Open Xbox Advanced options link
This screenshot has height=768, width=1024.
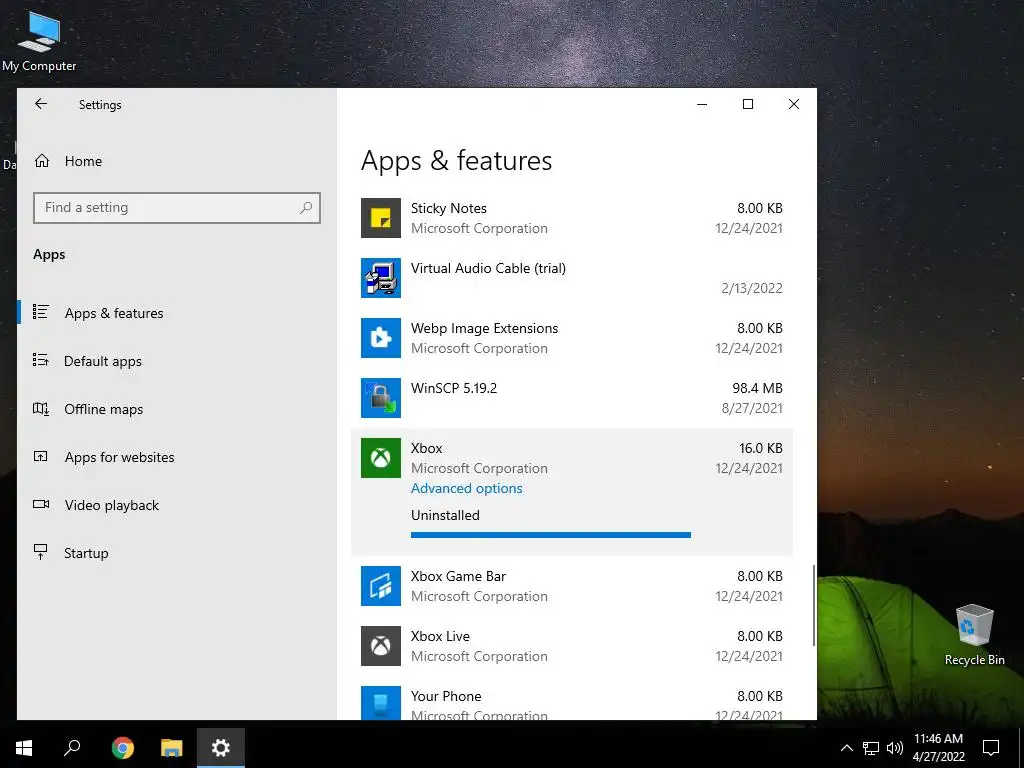click(x=466, y=488)
